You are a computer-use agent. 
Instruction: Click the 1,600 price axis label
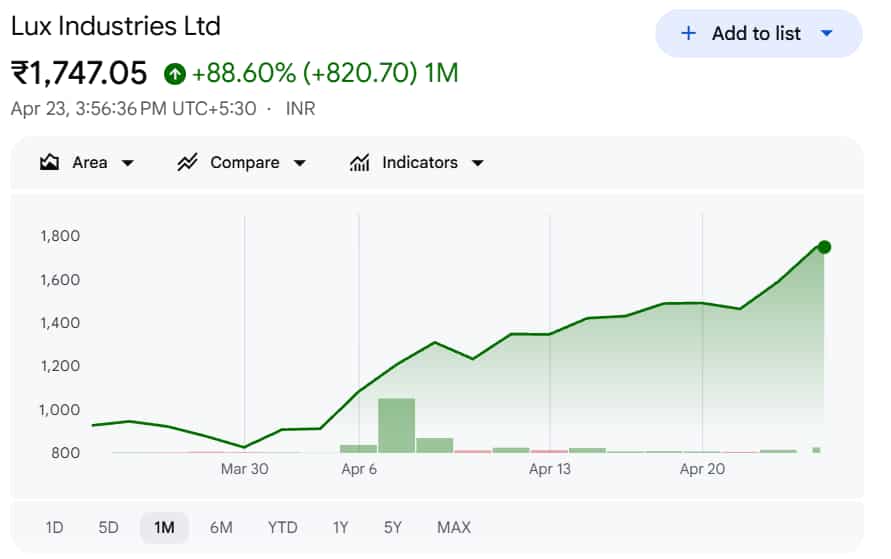point(60,280)
